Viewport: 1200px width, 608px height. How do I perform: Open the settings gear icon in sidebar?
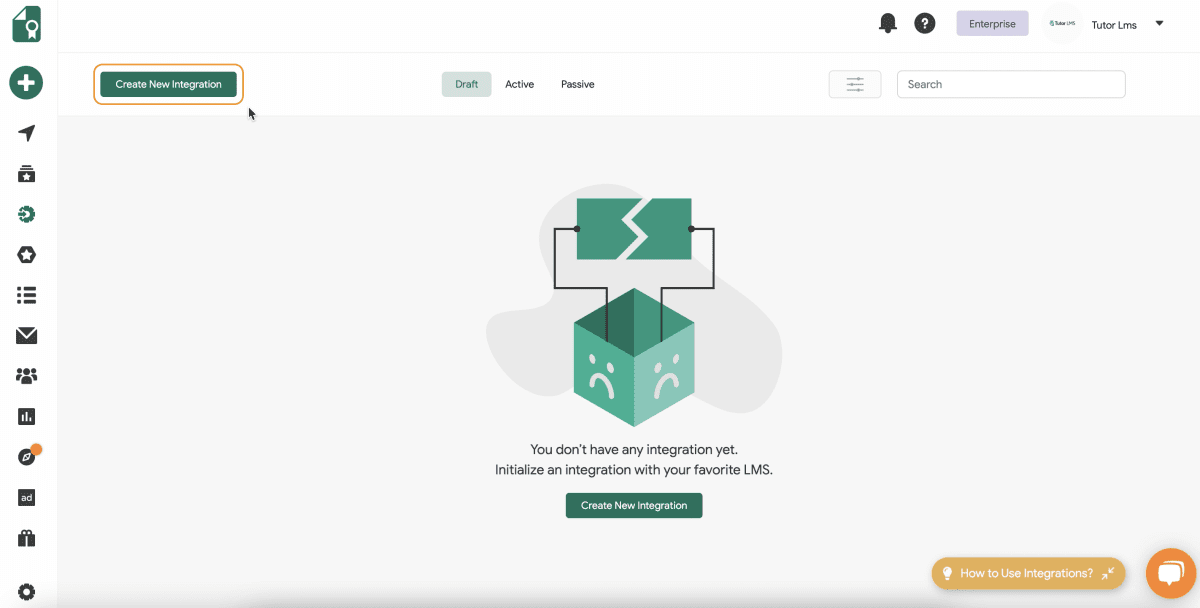(x=26, y=591)
